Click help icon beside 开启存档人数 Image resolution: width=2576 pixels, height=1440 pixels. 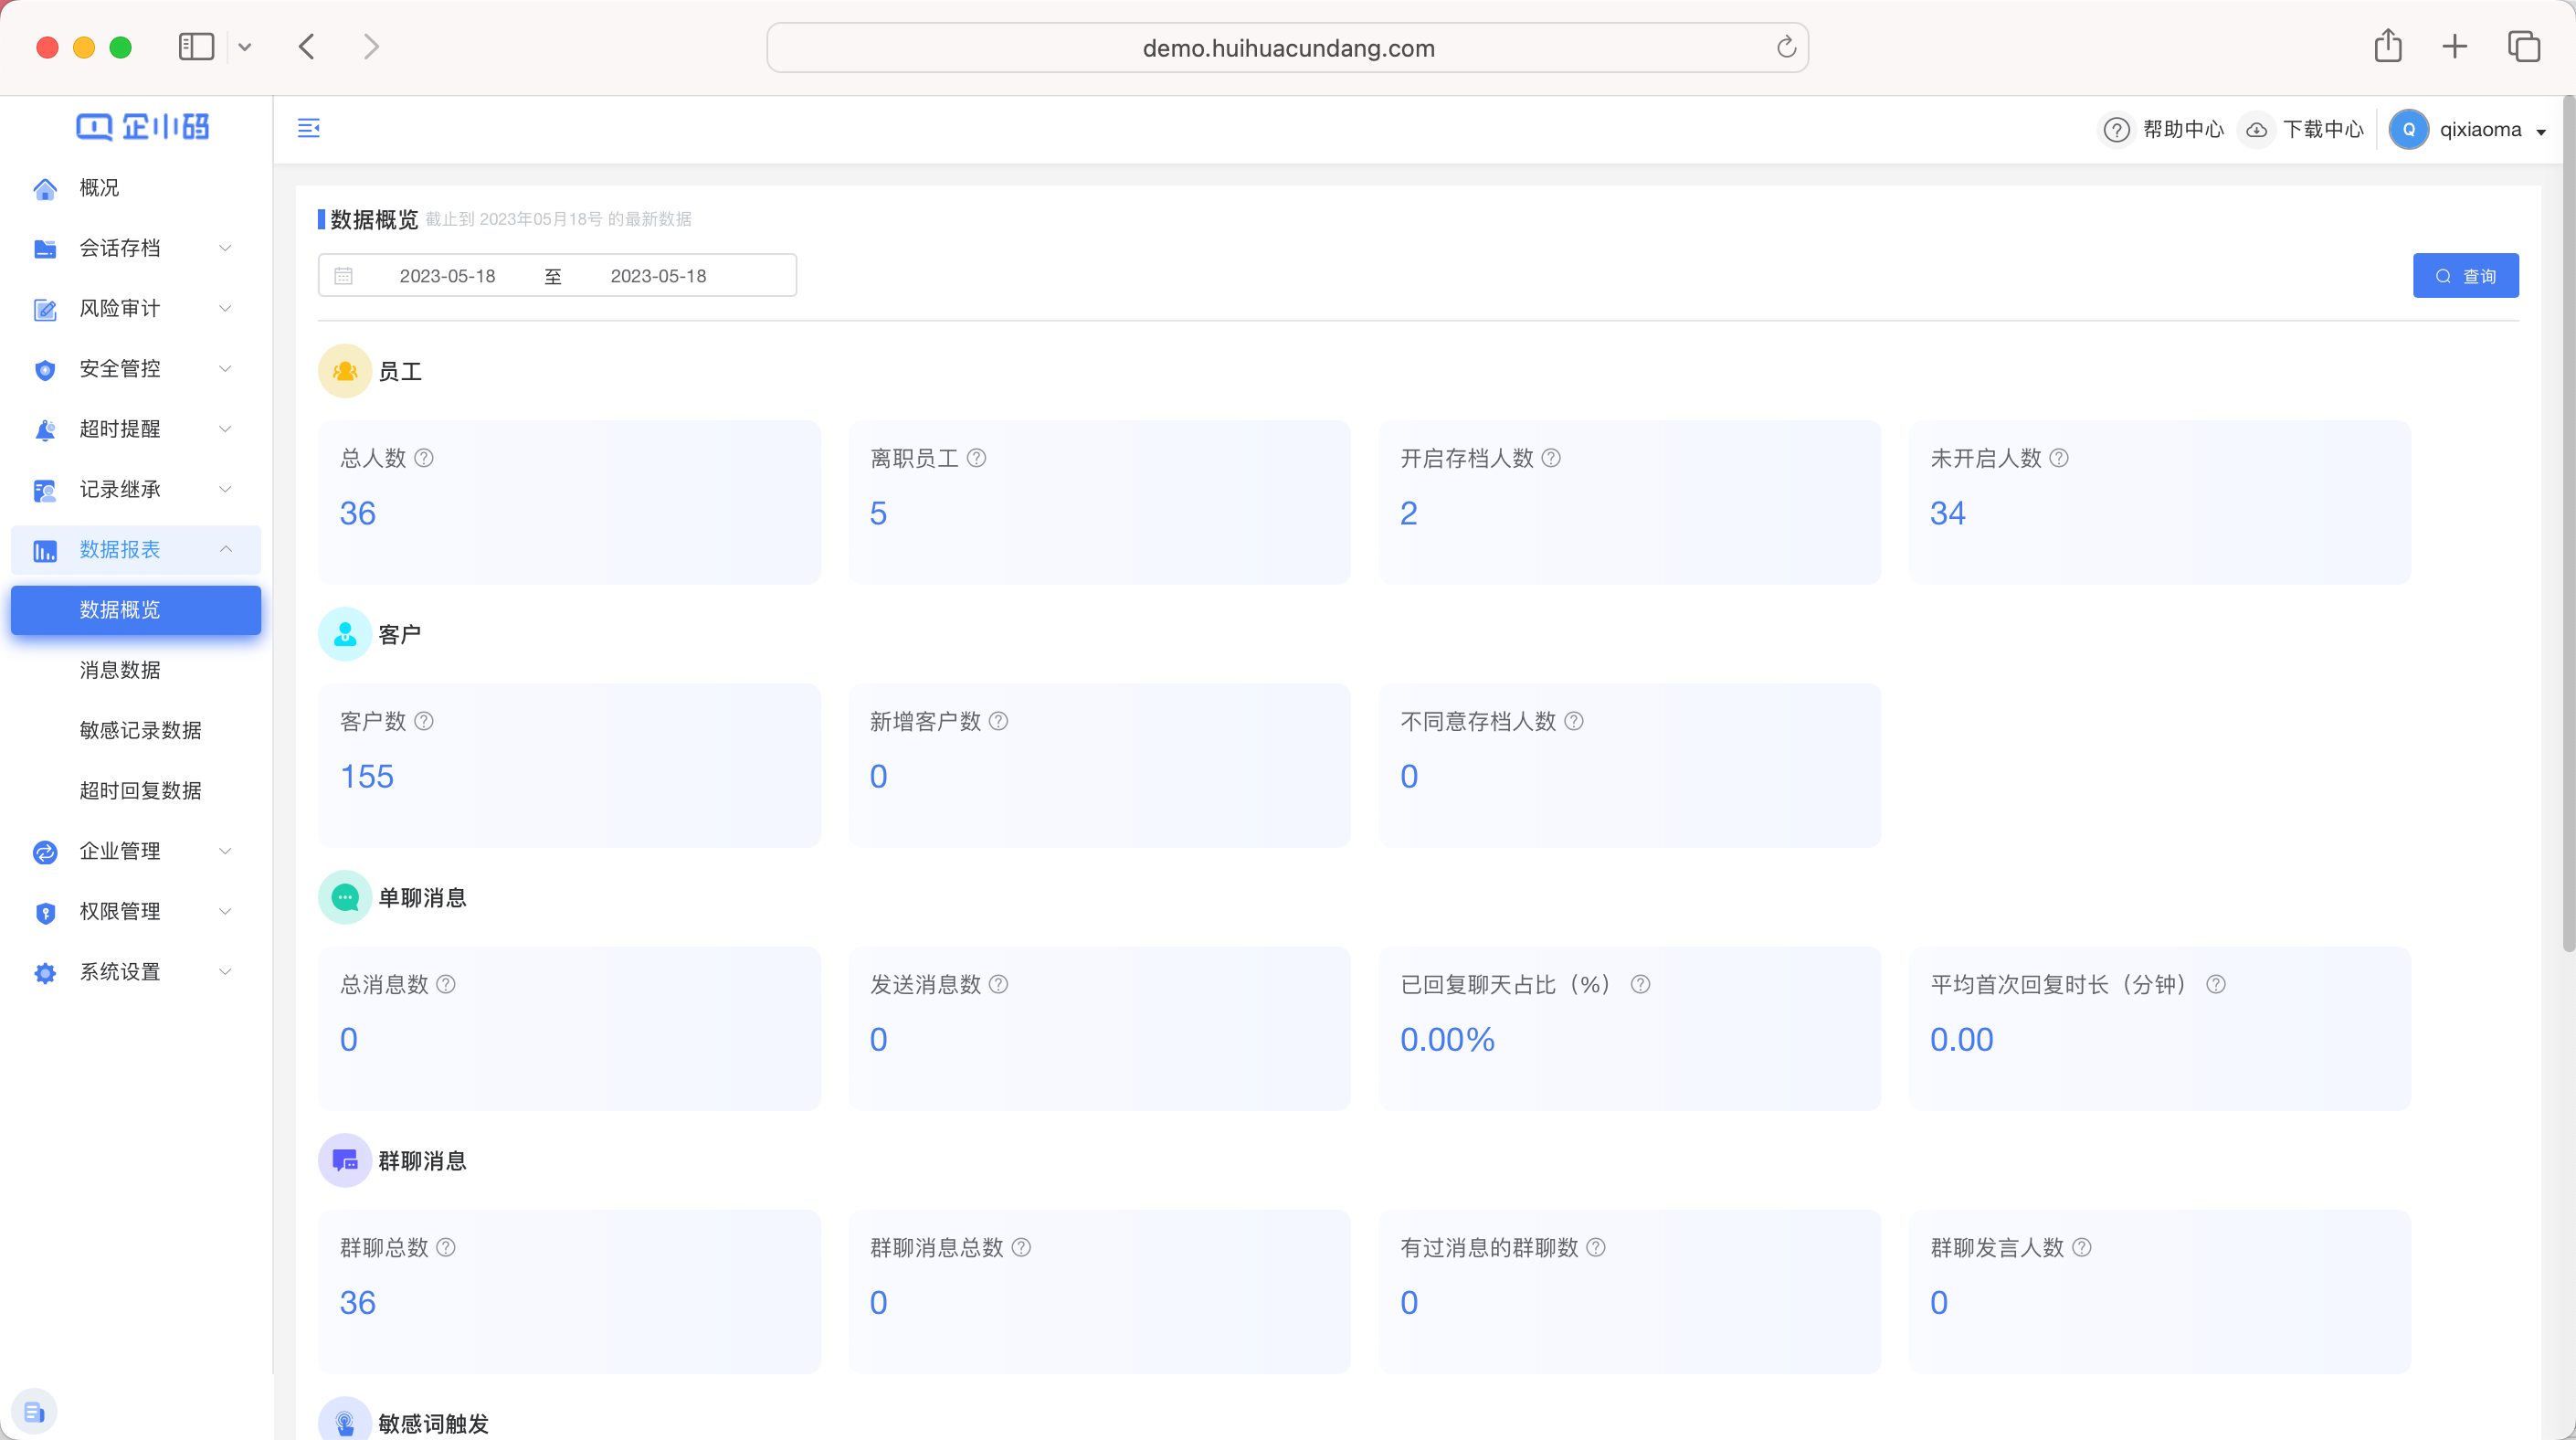(1551, 458)
